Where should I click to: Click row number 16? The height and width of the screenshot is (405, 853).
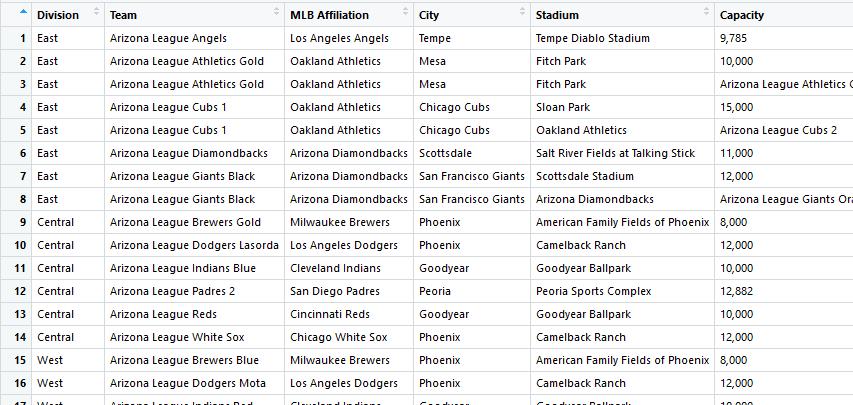pos(20,383)
